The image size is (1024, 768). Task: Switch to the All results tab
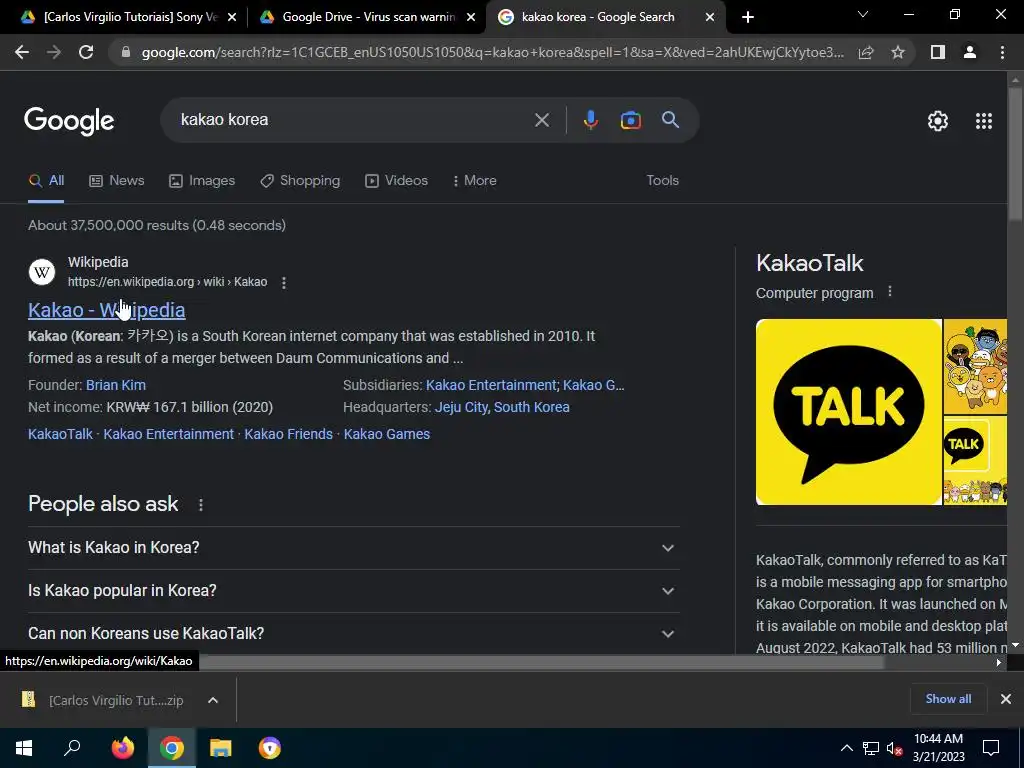[46, 181]
